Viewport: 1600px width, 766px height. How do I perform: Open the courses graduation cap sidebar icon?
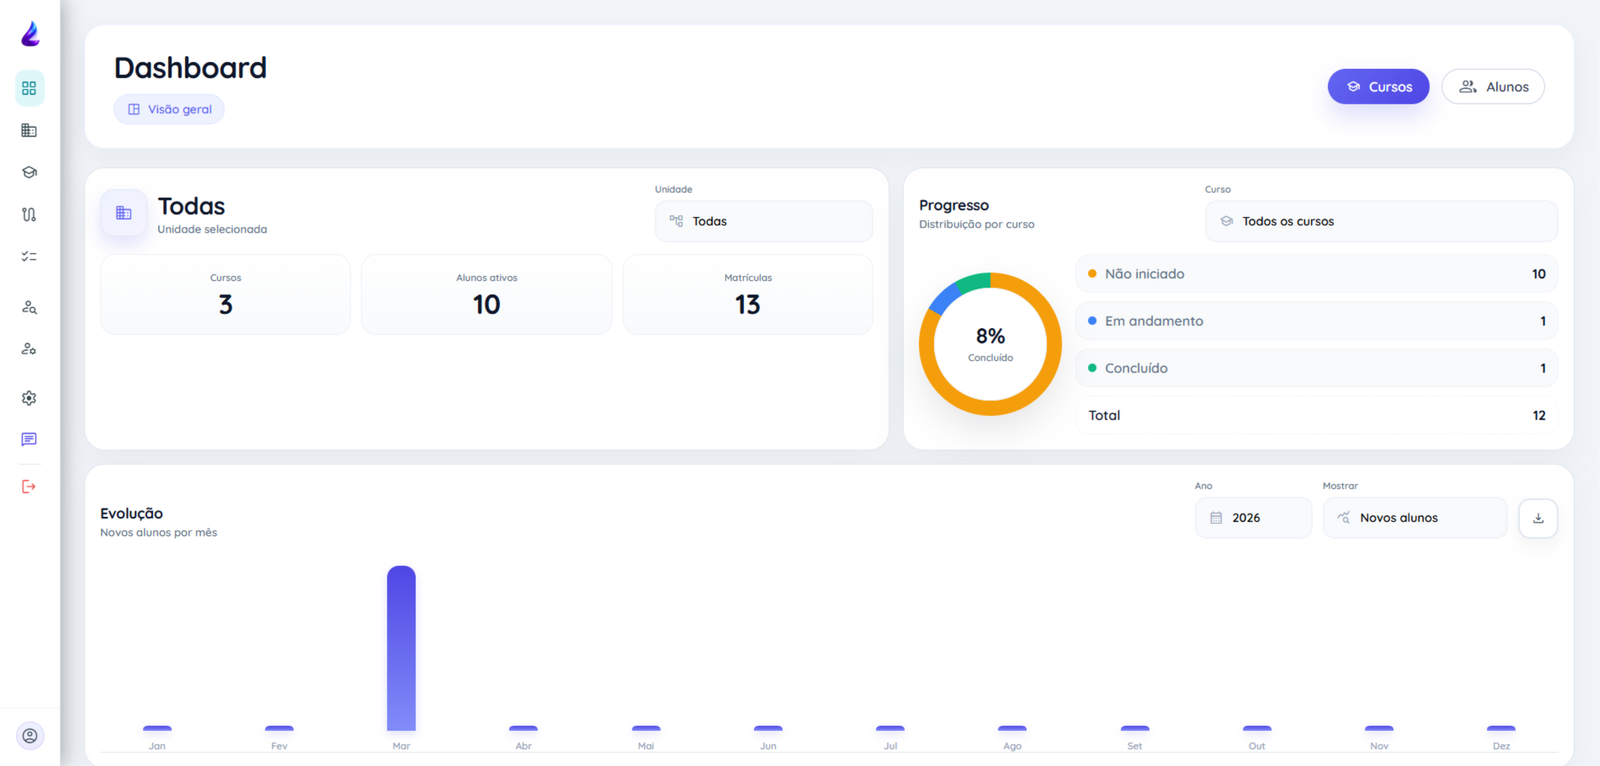[x=29, y=172]
